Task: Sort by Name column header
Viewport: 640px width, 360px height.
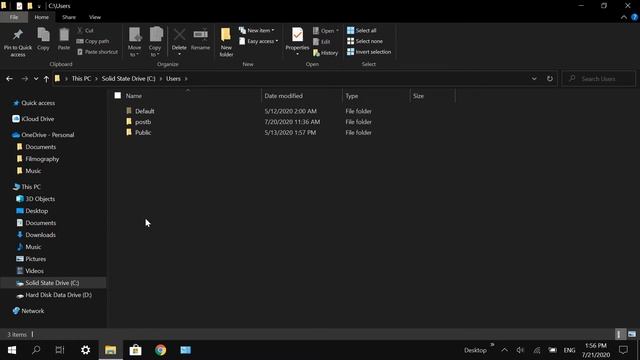Action: (133, 96)
